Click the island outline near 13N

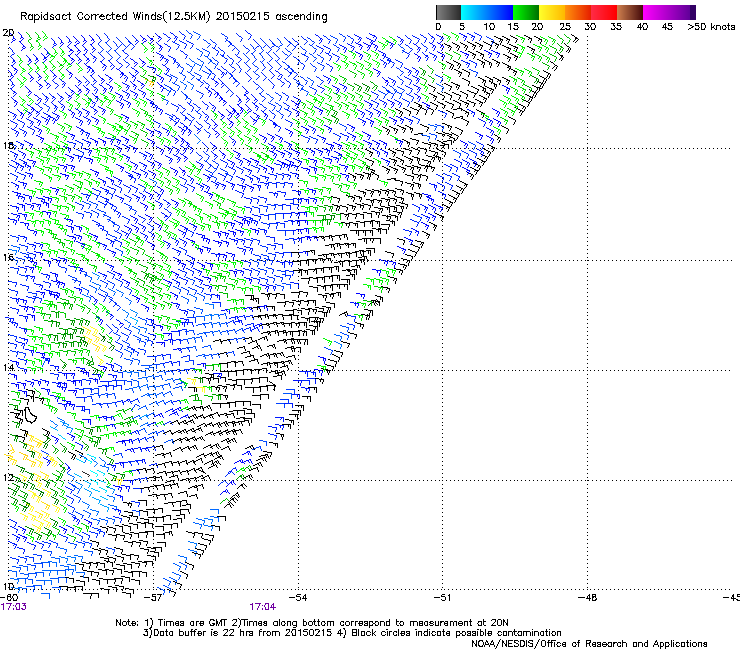pos(31,415)
